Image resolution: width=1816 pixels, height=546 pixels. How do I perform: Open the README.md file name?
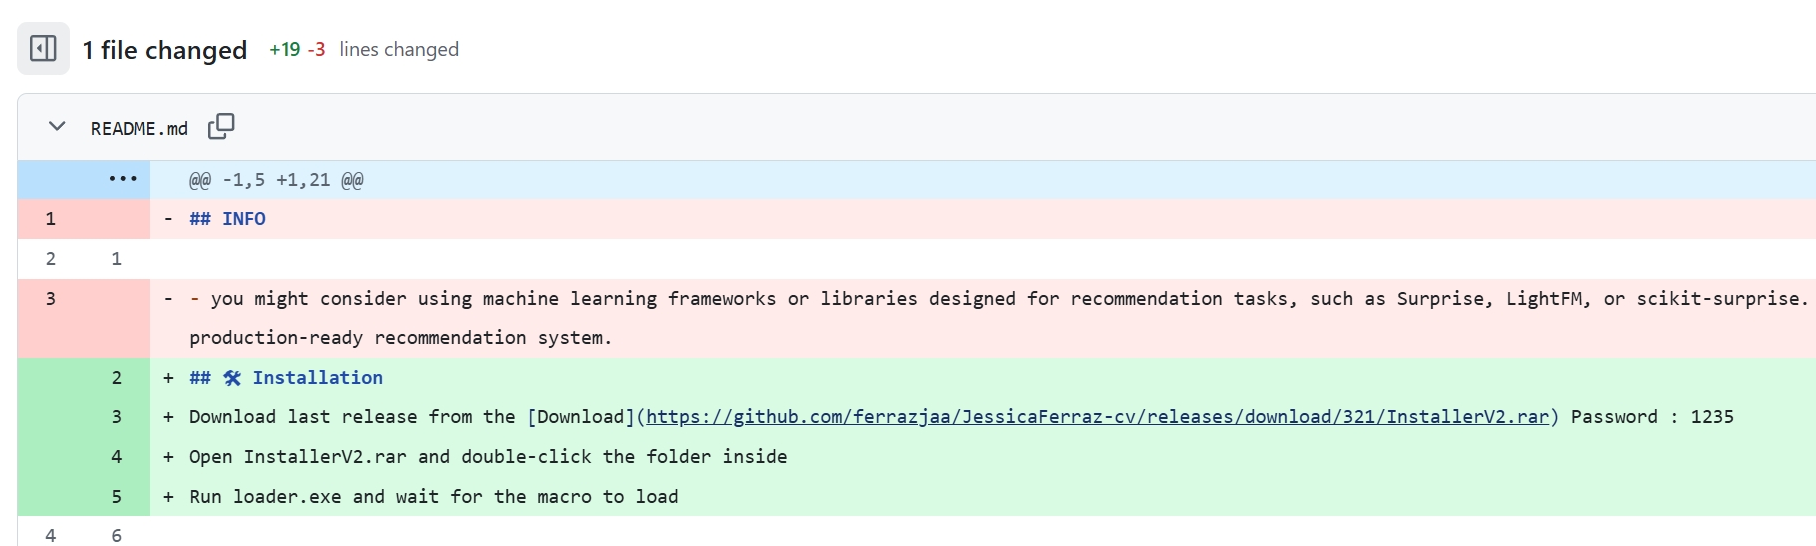(x=139, y=128)
